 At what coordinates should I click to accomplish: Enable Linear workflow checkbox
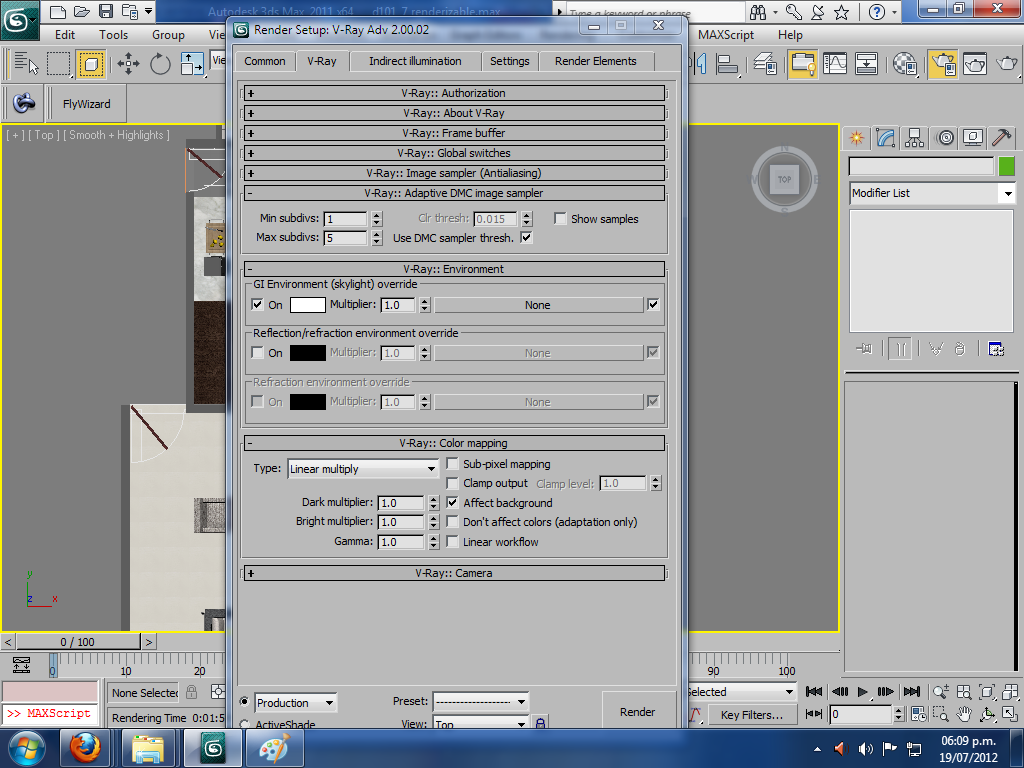tap(452, 541)
